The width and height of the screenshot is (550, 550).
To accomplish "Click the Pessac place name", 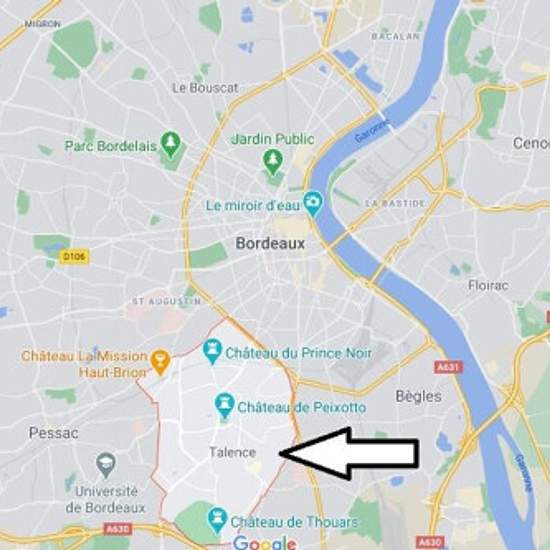I will click(54, 433).
